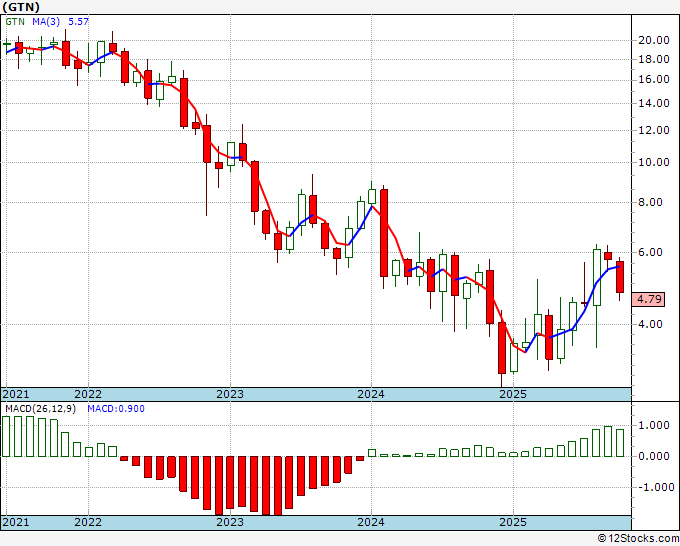Click 2025 on the MACD timeline
This screenshot has width=680, height=546.
pos(513,522)
